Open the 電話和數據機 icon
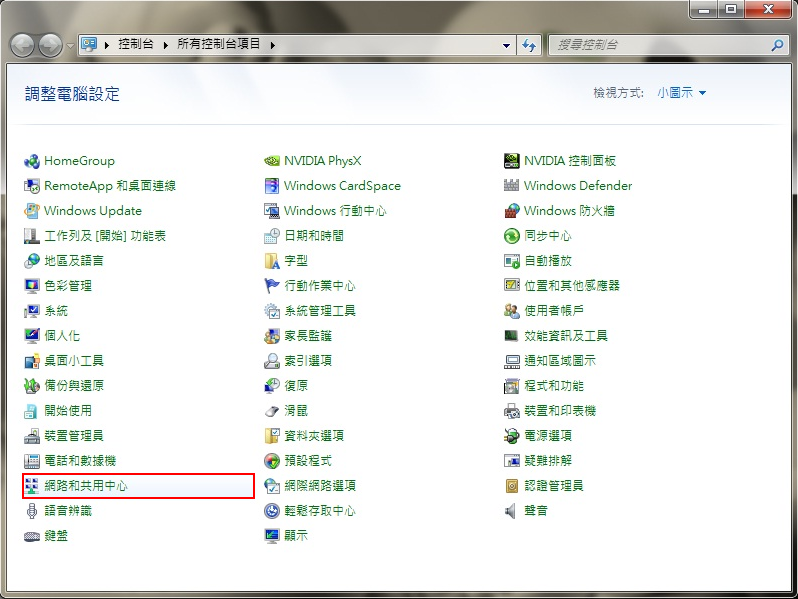798x599 pixels. pyautogui.click(x=32, y=461)
